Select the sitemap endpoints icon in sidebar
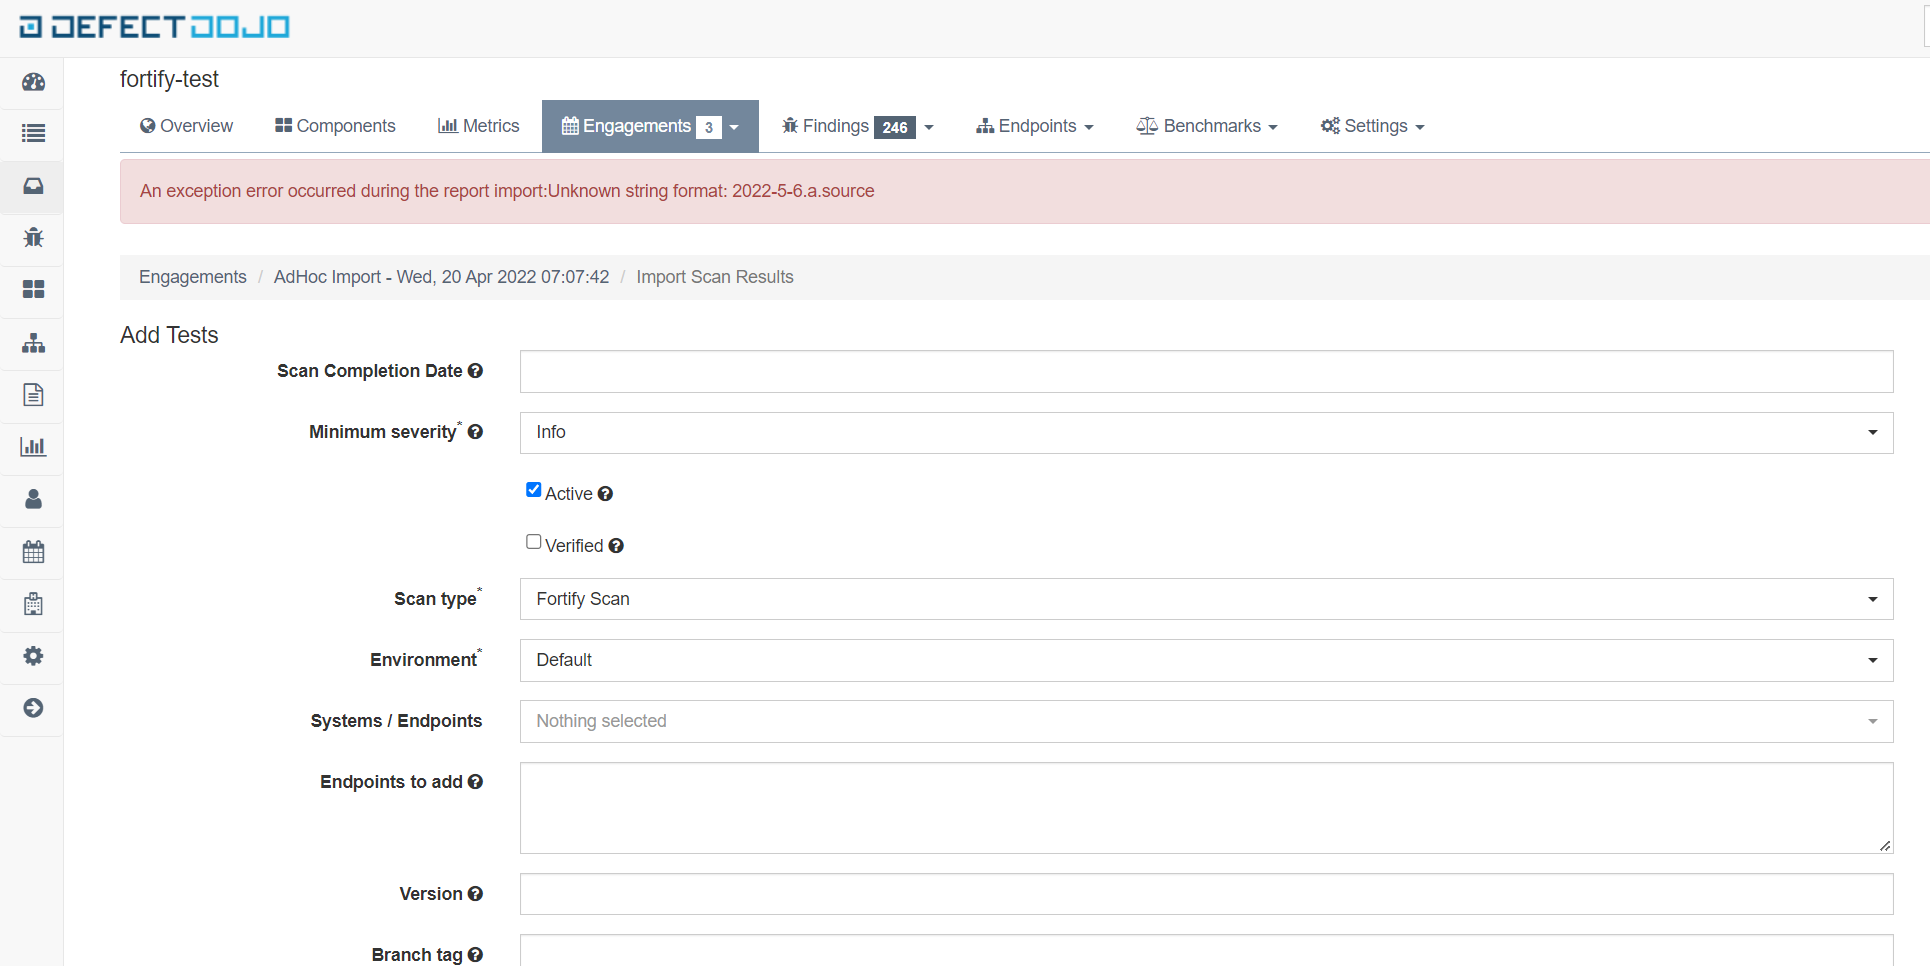Viewport: 1930px width, 966px height. point(33,343)
